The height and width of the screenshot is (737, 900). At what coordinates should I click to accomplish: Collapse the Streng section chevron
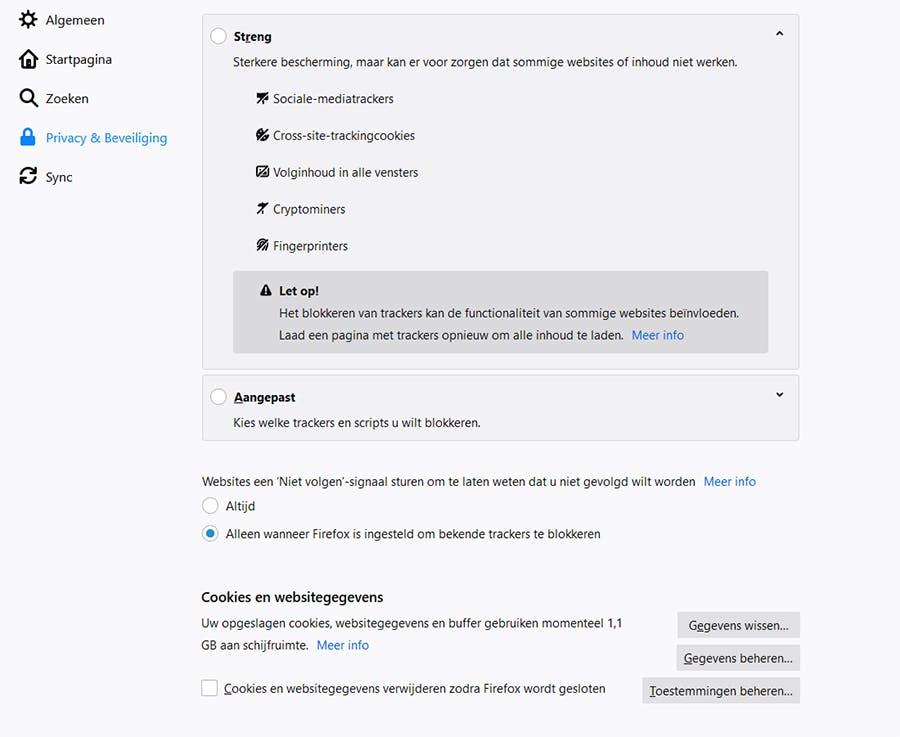point(779,34)
